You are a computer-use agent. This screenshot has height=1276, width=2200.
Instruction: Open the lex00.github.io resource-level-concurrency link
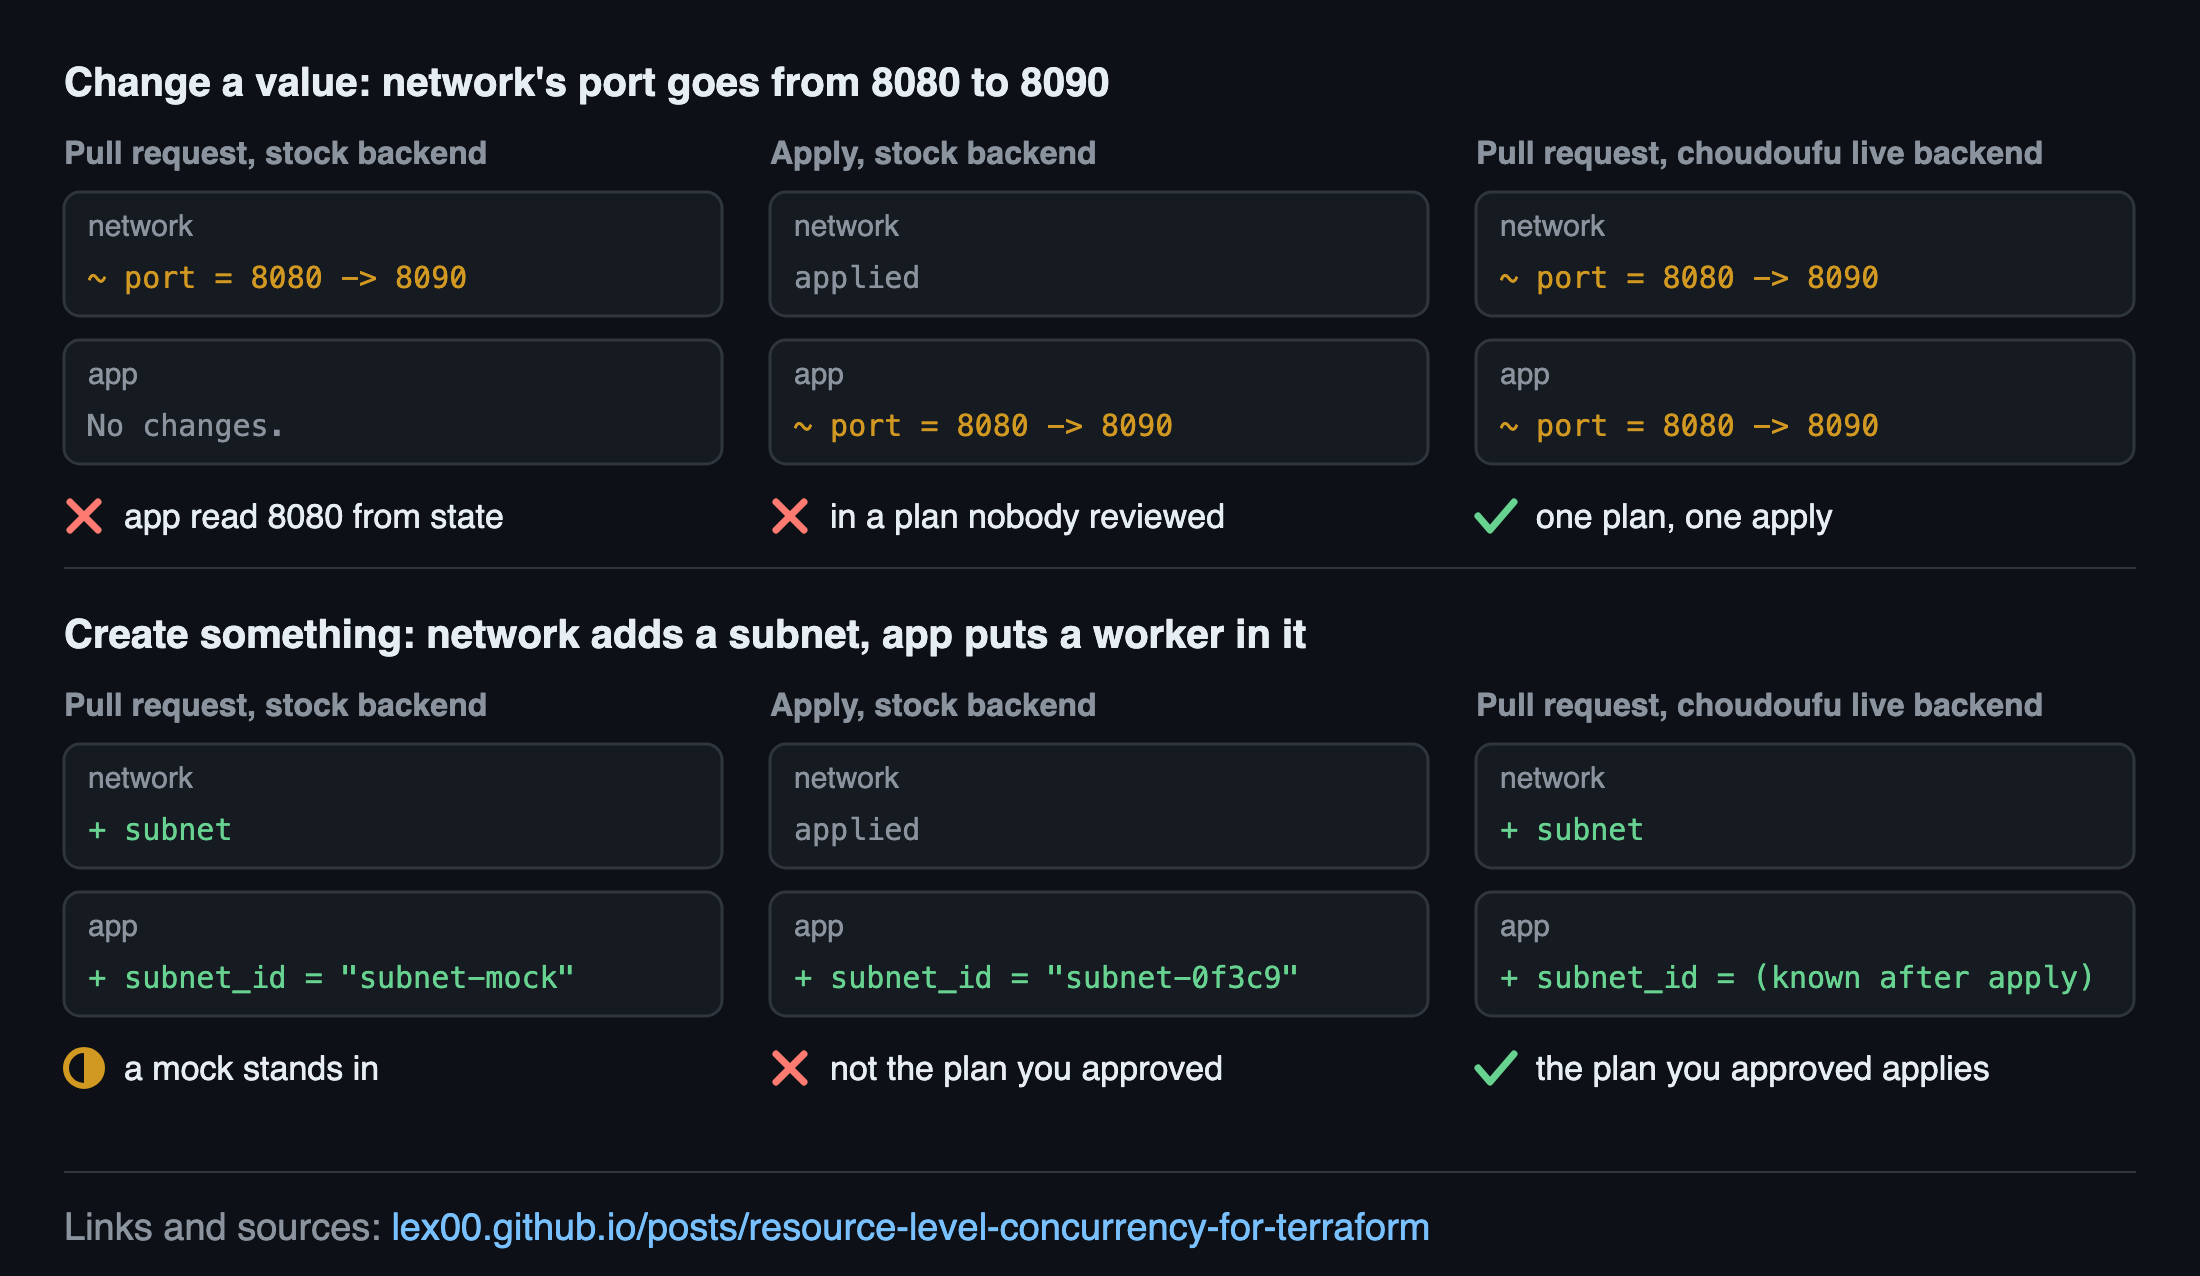[910, 1227]
